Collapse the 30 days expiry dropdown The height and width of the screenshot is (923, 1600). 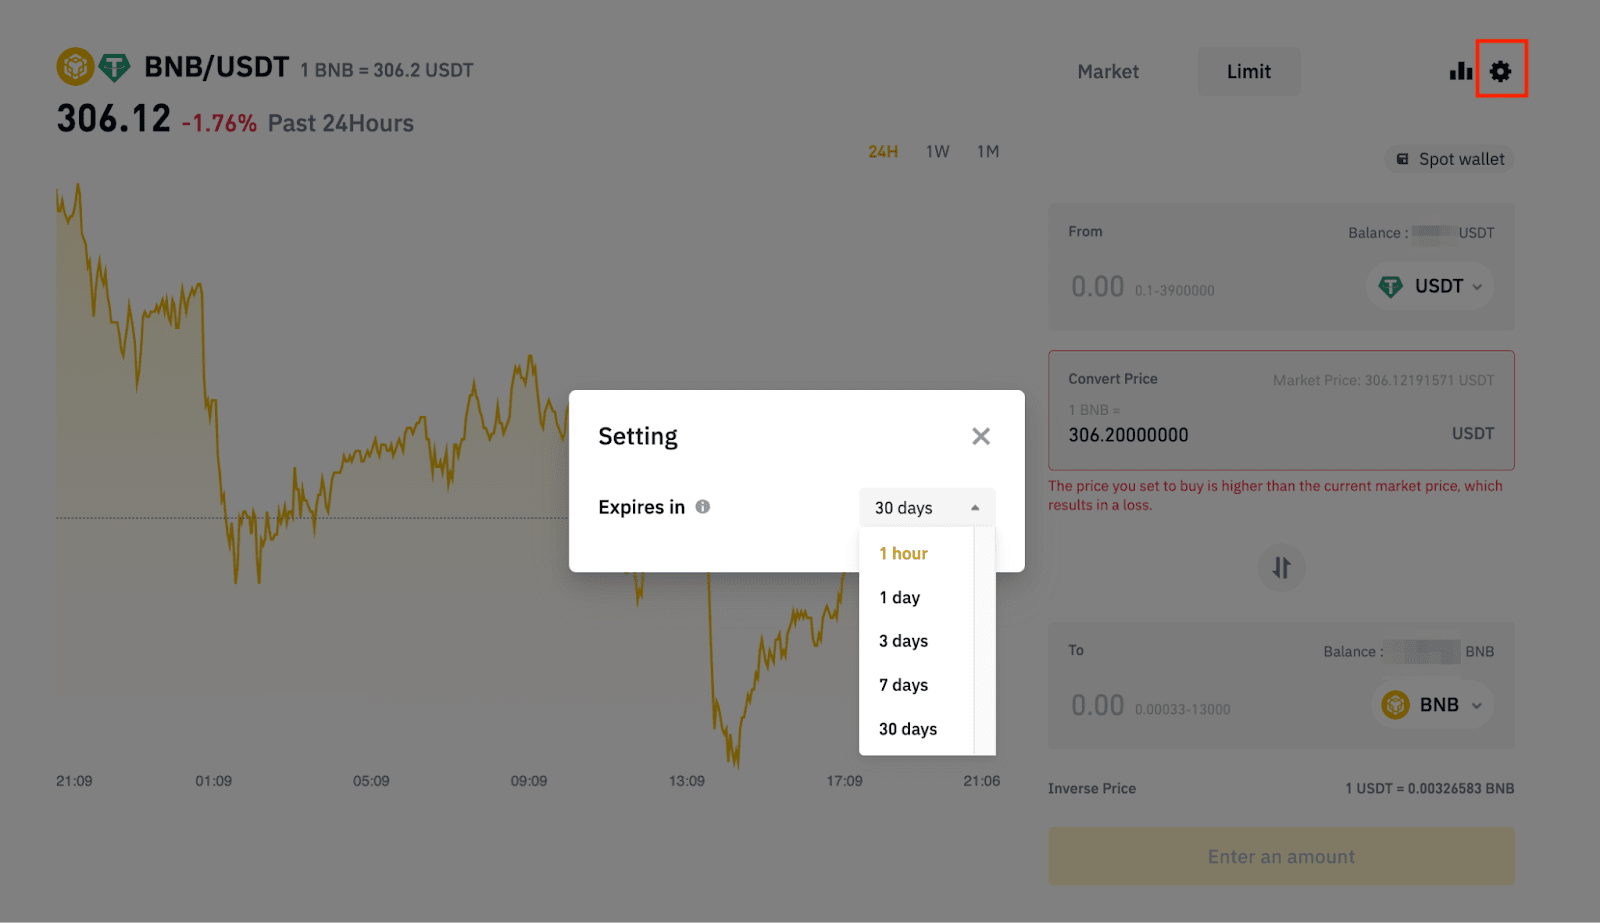click(926, 508)
